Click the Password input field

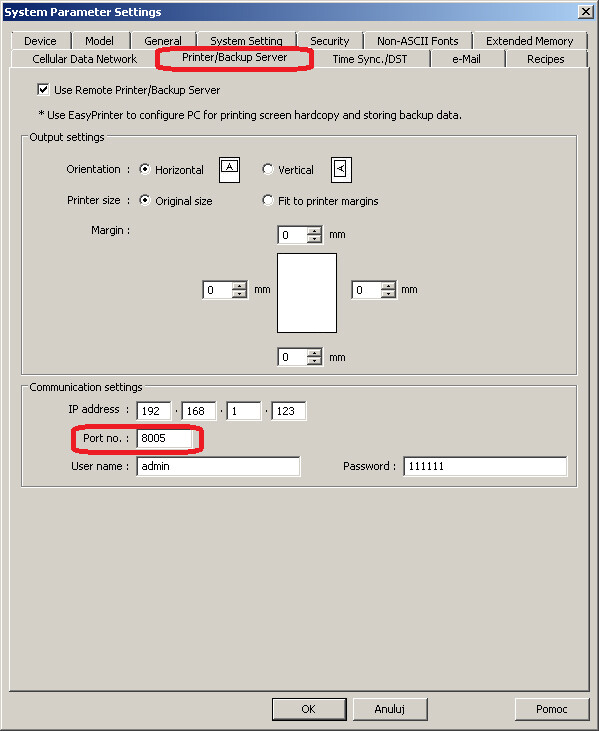click(x=485, y=466)
